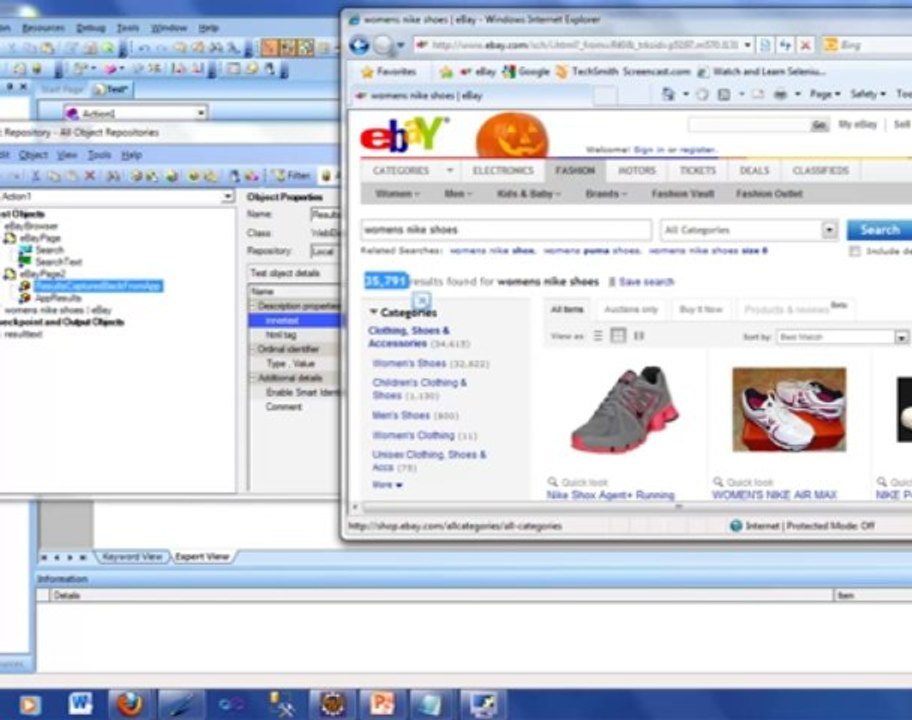The height and width of the screenshot is (720, 912).
Task: Click the IE forward arrow button
Action: click(x=383, y=45)
